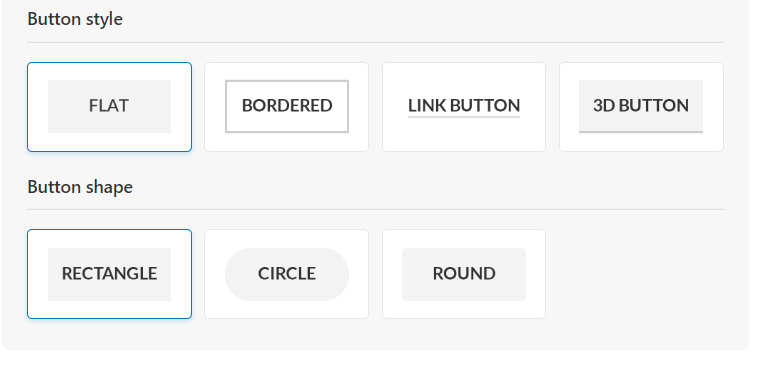This screenshot has width=764, height=376.
Task: Click the FLAT label text
Action: pos(109,106)
